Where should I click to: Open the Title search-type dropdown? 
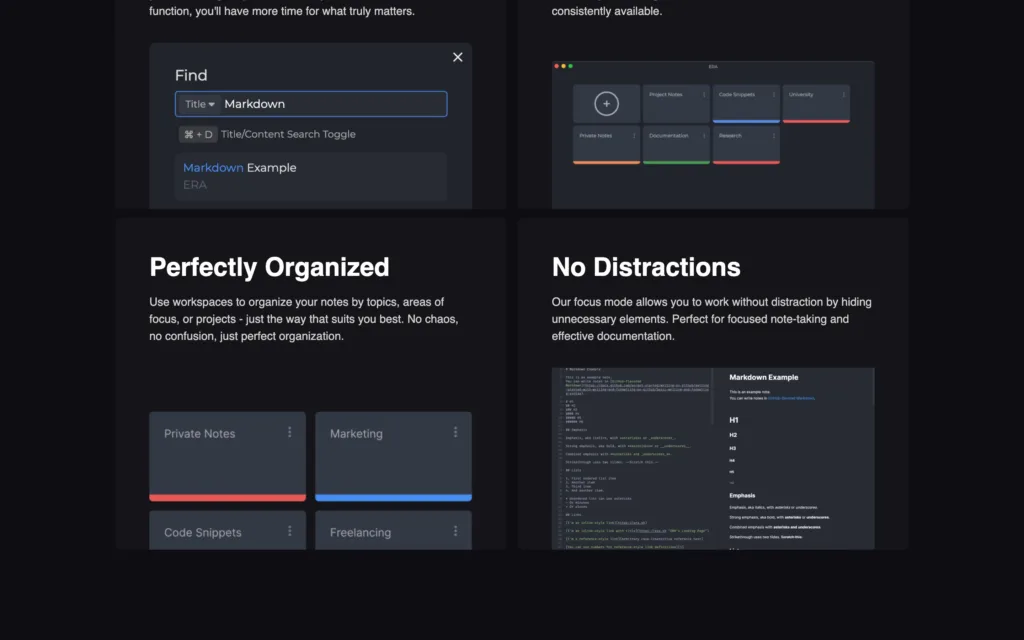199,104
